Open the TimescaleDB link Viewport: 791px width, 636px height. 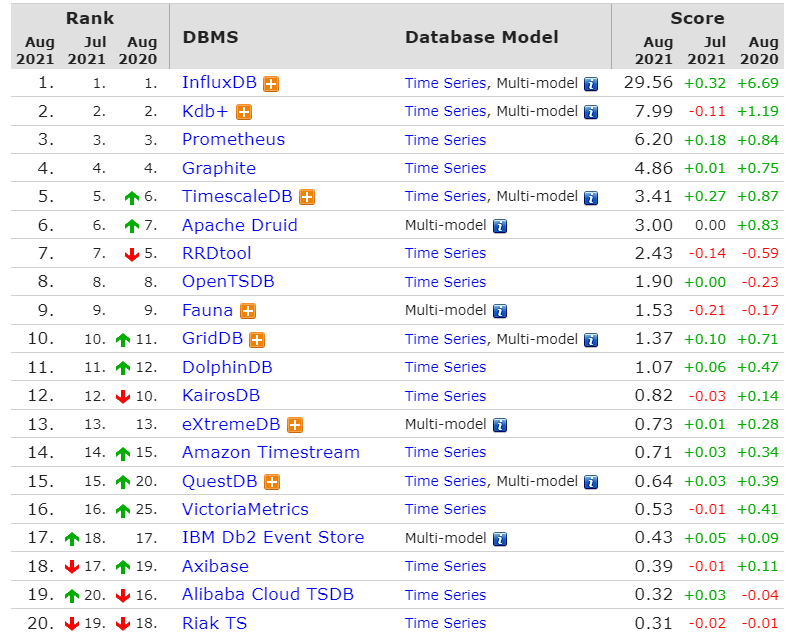pos(237,196)
